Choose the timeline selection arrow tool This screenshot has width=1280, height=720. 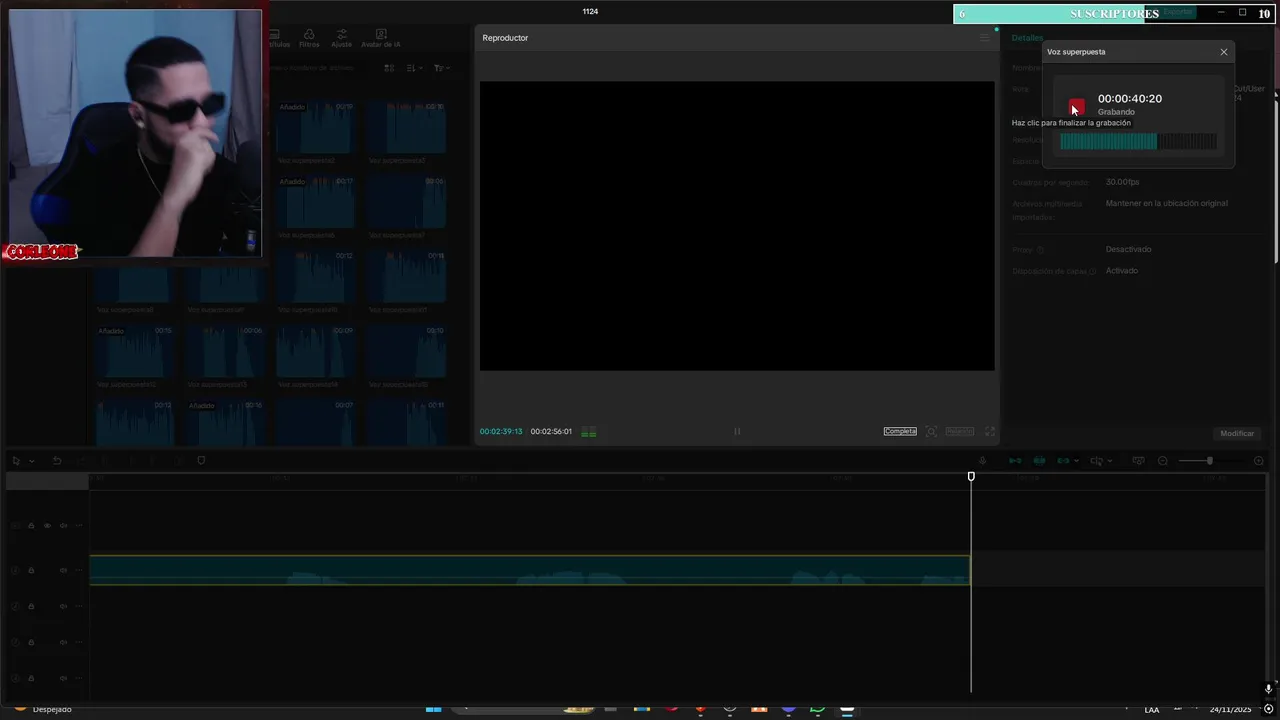(16, 461)
